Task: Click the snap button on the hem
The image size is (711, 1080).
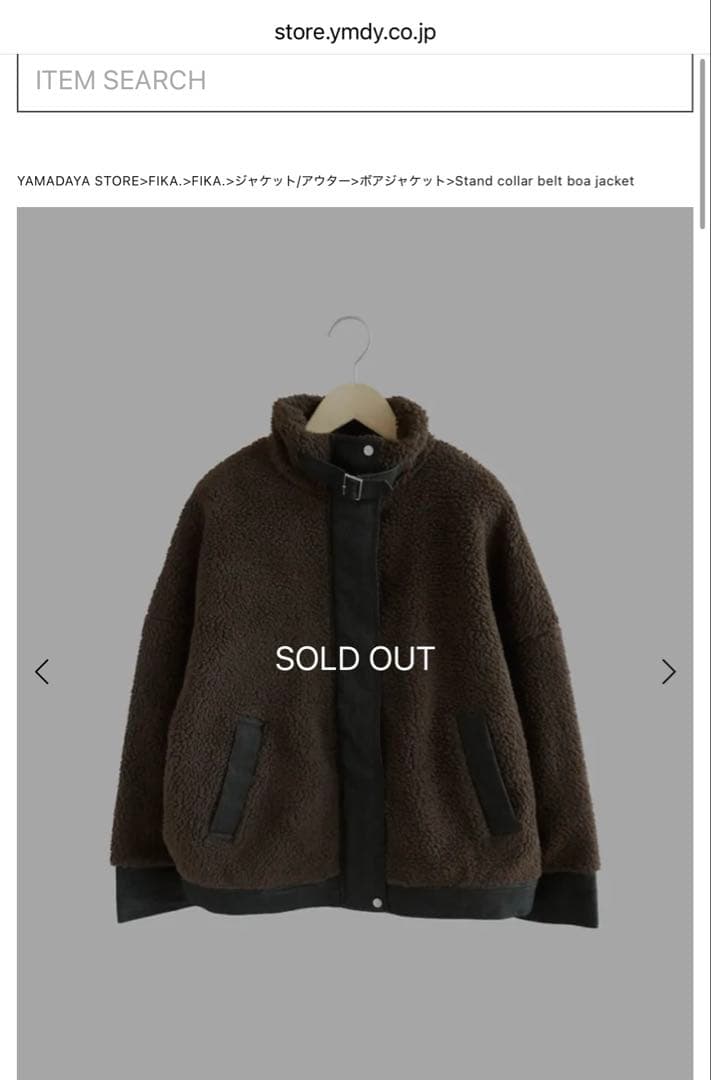Action: [x=378, y=902]
